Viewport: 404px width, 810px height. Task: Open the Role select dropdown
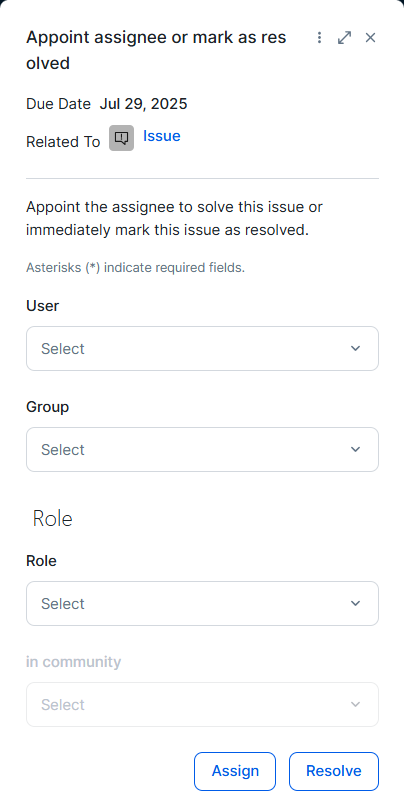point(203,603)
